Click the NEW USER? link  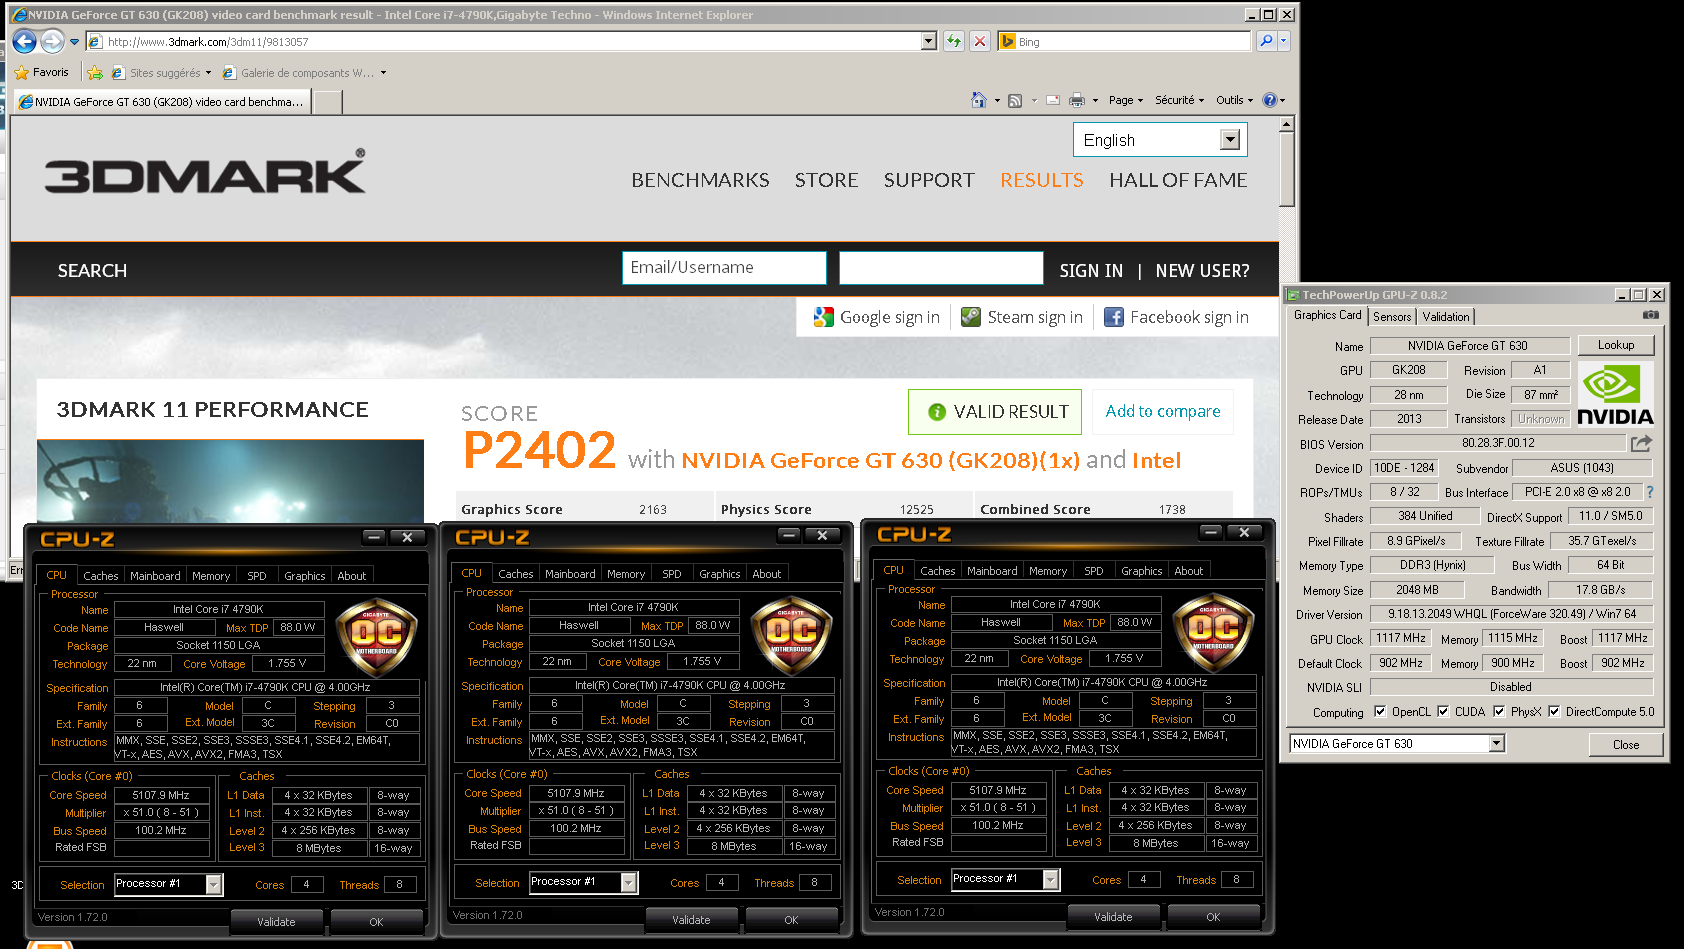pyautogui.click(x=1203, y=271)
